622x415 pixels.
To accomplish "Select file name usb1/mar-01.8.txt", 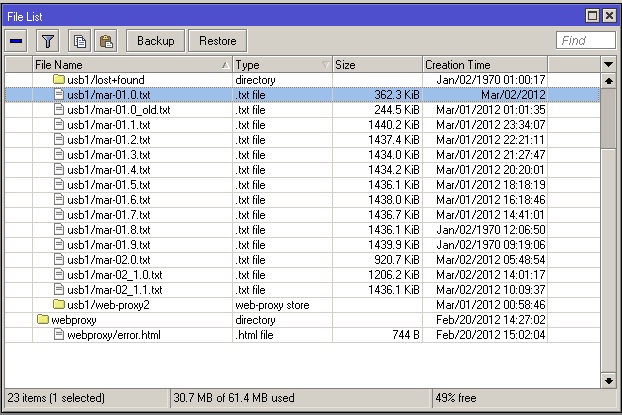I will pos(109,230).
